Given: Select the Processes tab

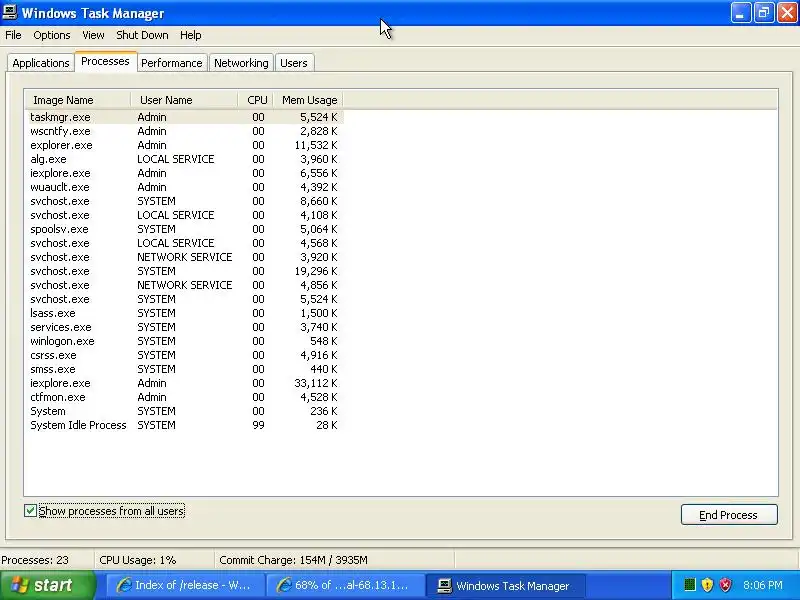Looking at the screenshot, I should coord(106,61).
